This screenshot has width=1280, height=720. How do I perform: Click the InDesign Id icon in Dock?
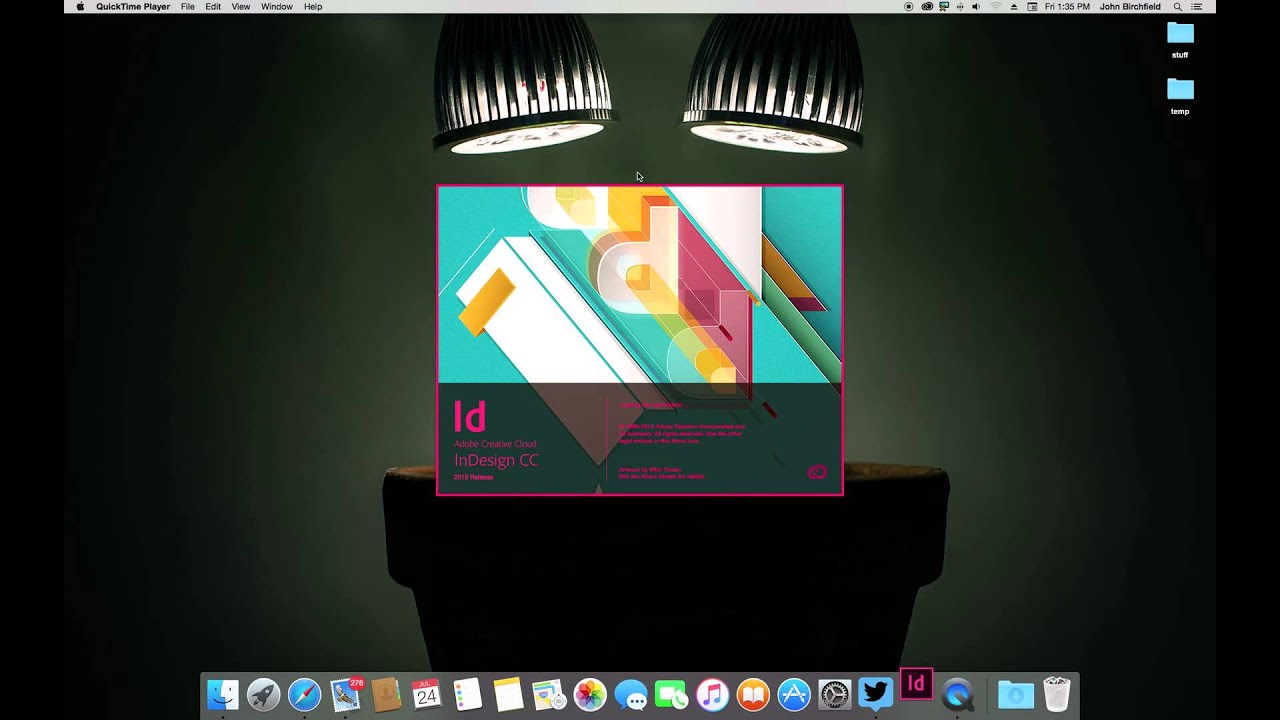[916, 685]
